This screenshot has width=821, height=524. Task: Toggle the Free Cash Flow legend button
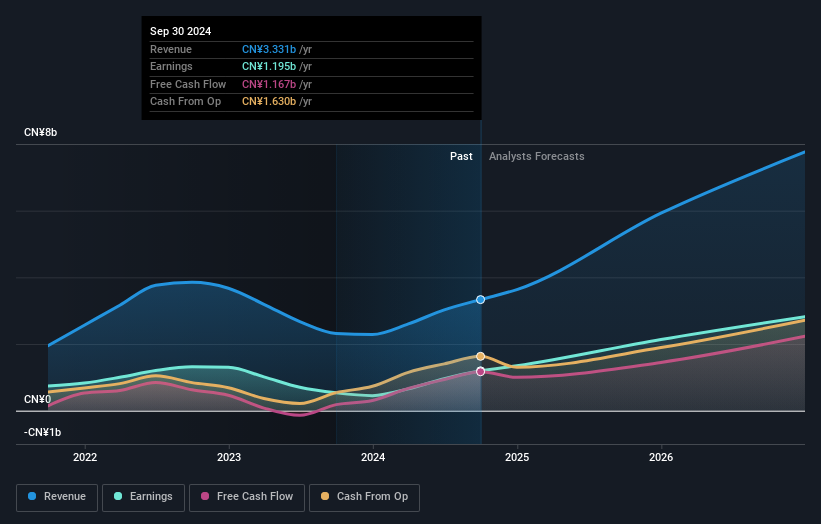point(247,497)
